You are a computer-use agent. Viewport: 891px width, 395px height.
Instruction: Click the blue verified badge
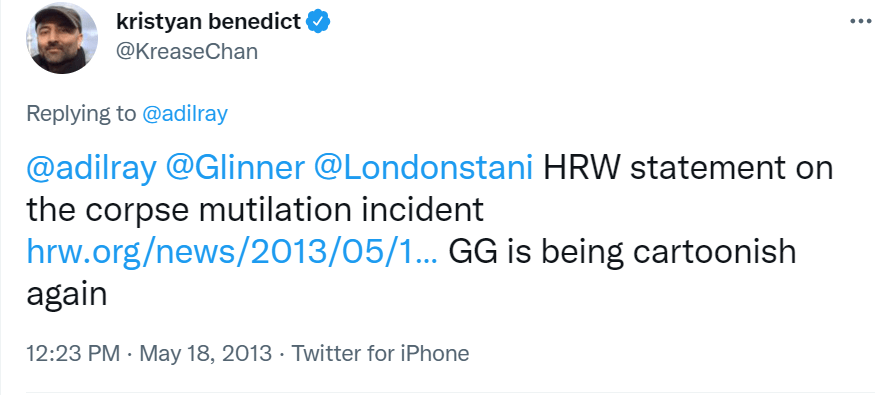pos(318,22)
